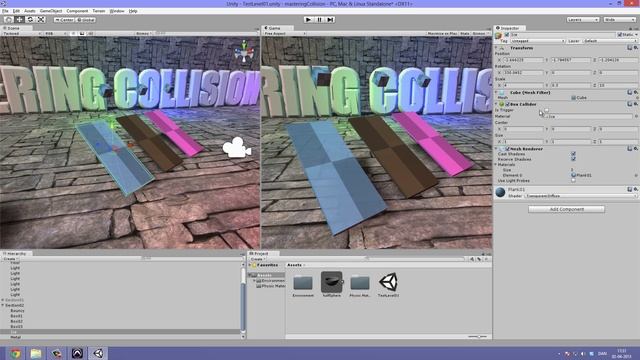Image resolution: width=640 pixels, height=360 pixels.
Task: Open the GameObject menu
Action: tap(51, 11)
